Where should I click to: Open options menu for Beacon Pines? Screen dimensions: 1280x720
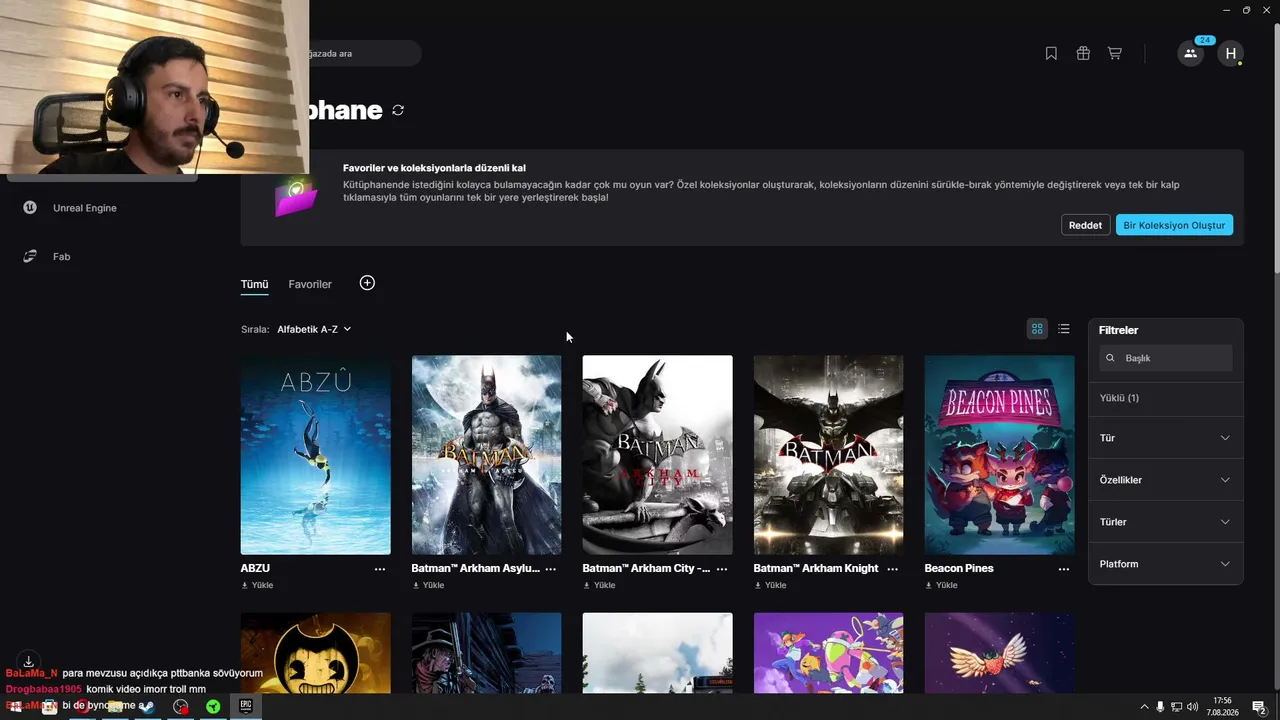pos(1064,569)
